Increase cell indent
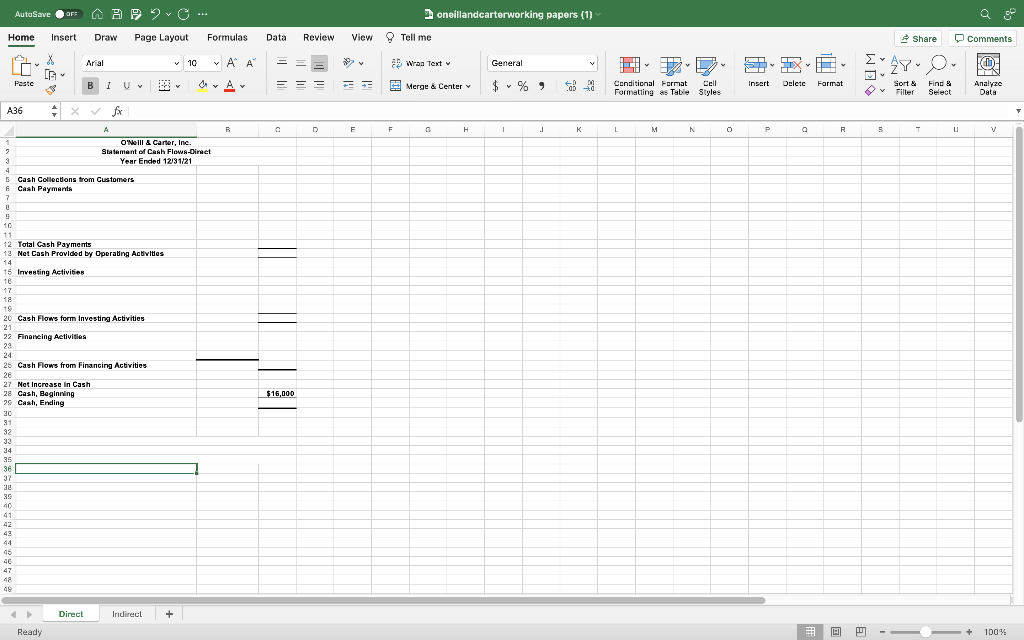Screen dimensions: 1024x640 point(367,86)
